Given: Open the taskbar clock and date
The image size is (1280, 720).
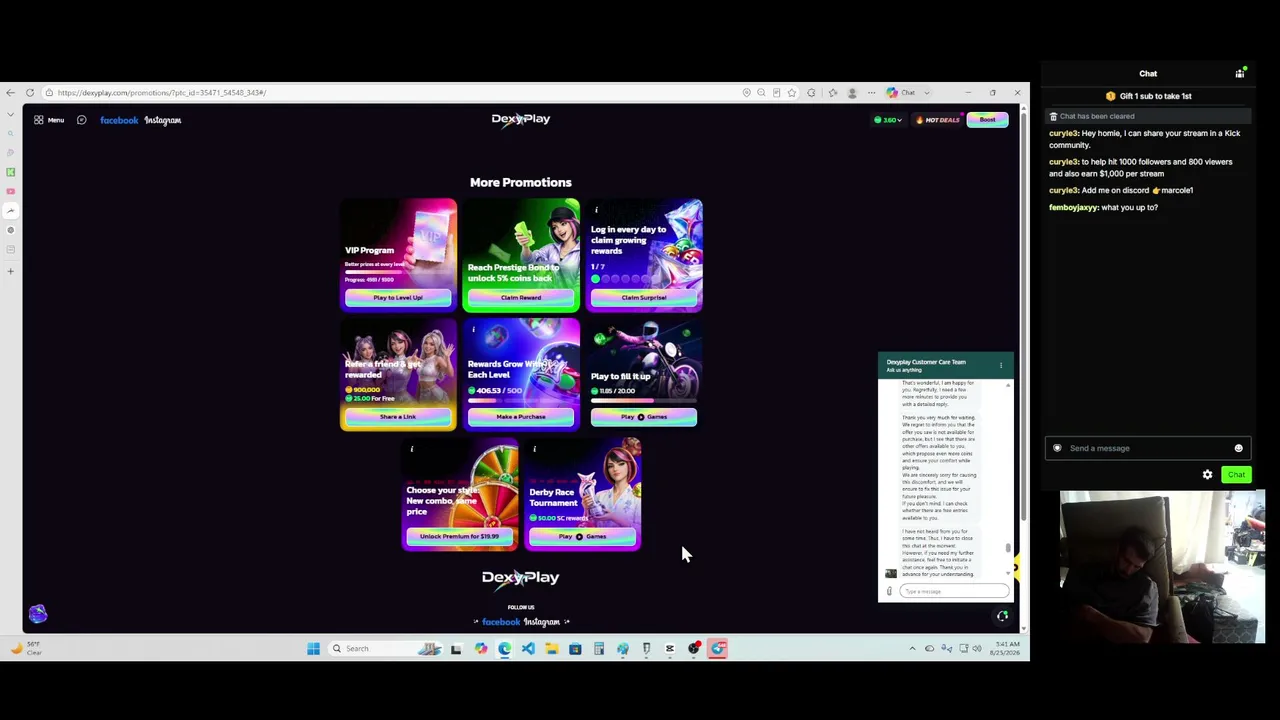Looking at the screenshot, I should pyautogui.click(x=1006, y=649).
